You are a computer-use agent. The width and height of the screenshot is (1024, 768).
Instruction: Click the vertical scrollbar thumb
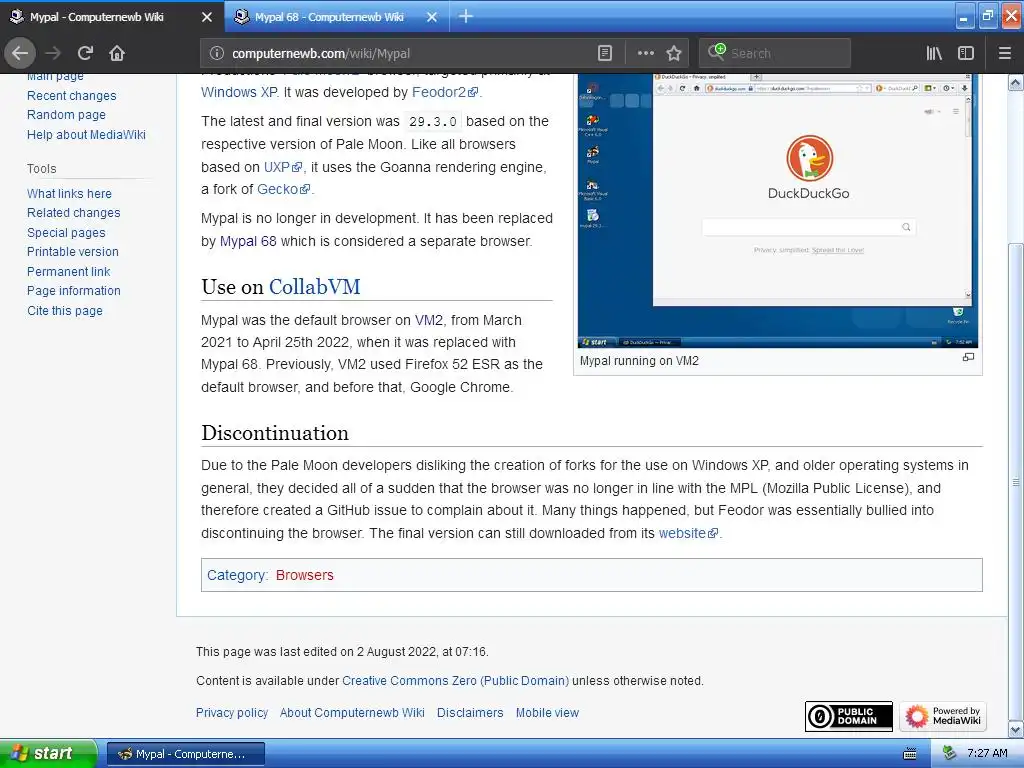pos(1016,480)
